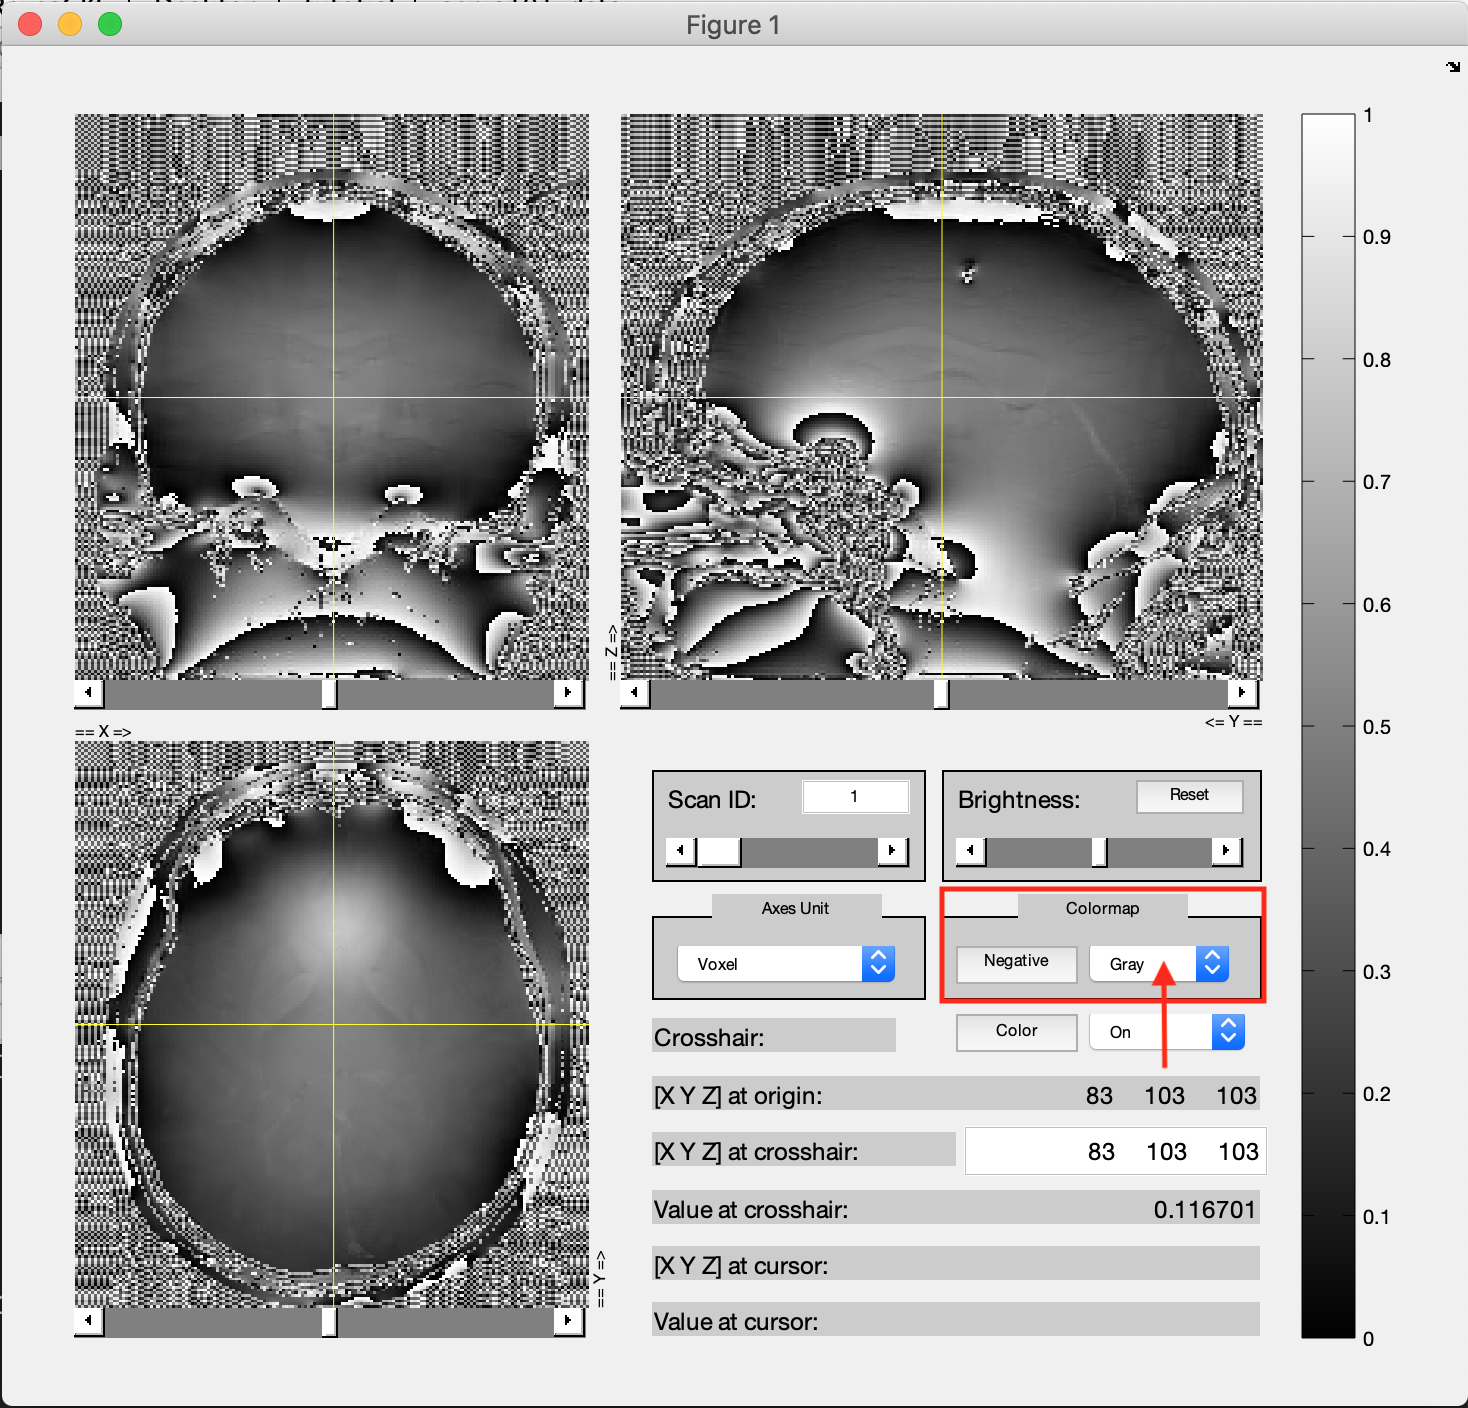Decrease Scan ID with left arrow
Screen dimensions: 1468x1408
pyautogui.click(x=681, y=851)
